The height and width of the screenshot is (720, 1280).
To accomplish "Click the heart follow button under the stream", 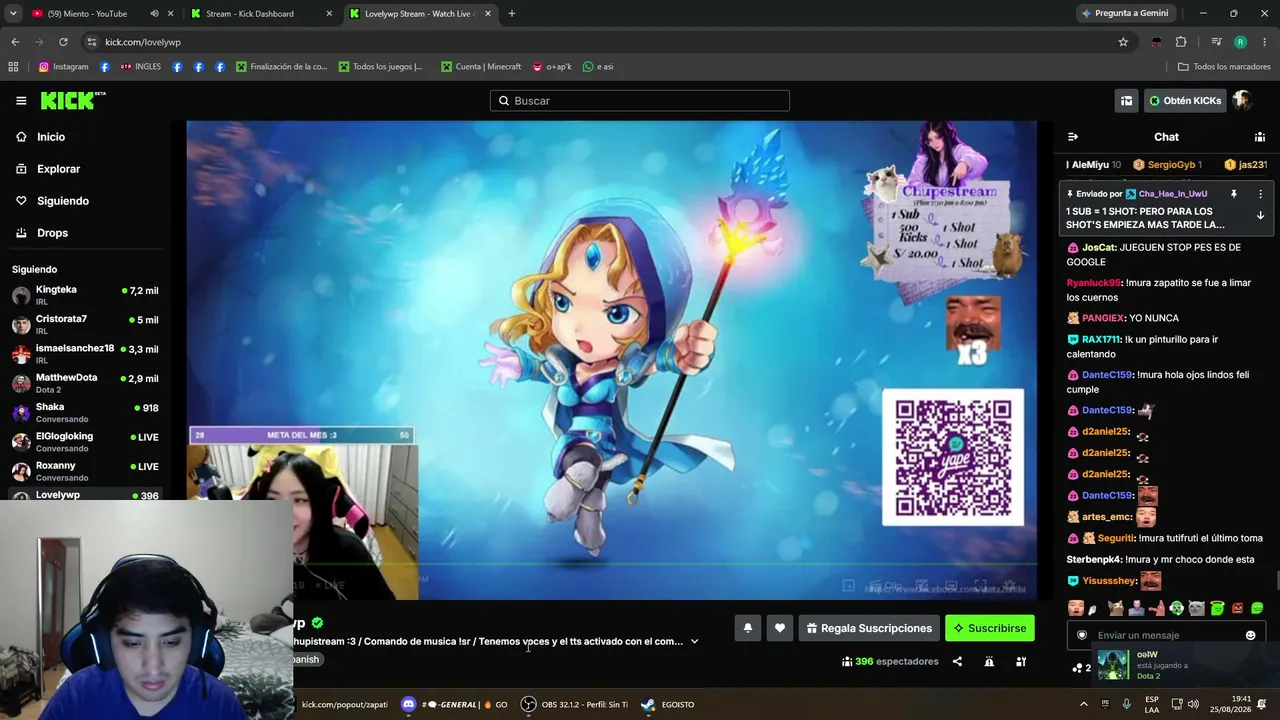I will tap(780, 628).
